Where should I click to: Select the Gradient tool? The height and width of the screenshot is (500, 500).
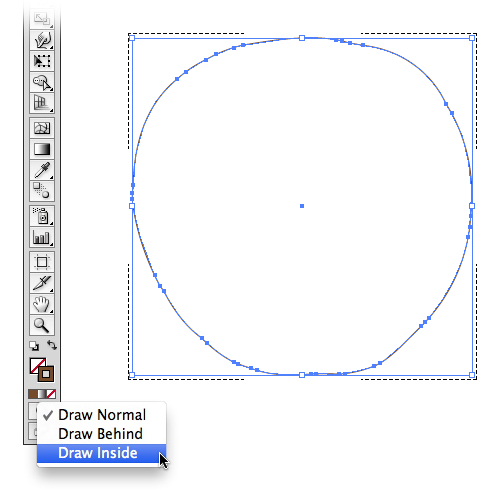coord(42,149)
